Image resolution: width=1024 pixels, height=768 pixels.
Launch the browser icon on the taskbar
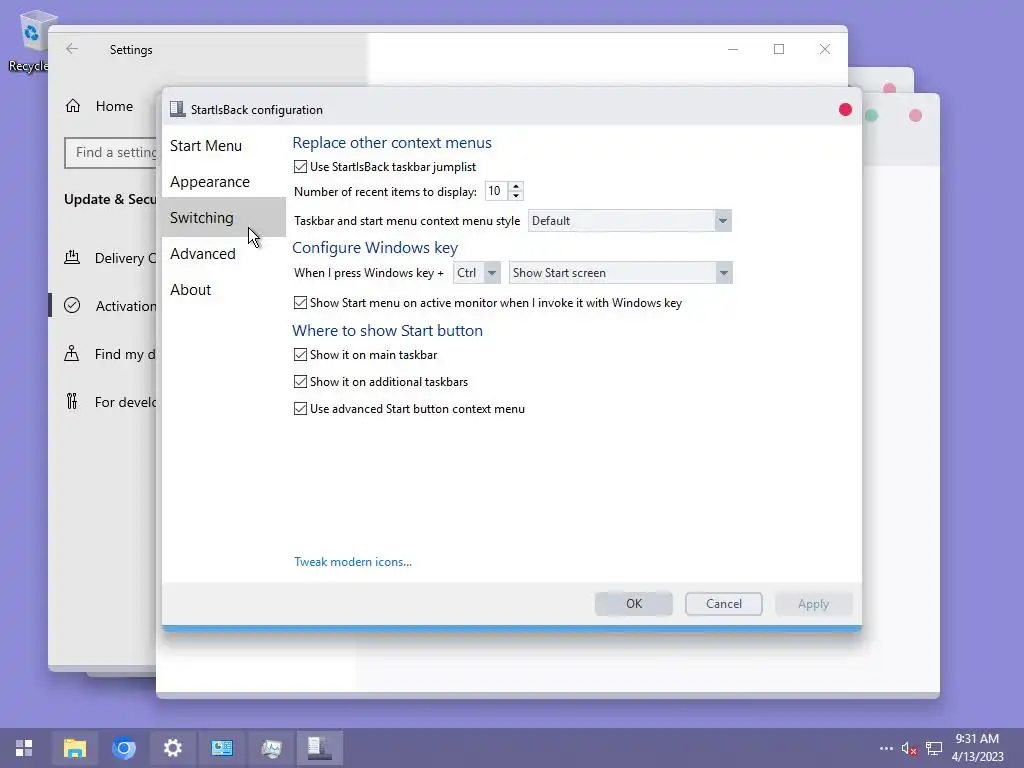(123, 748)
